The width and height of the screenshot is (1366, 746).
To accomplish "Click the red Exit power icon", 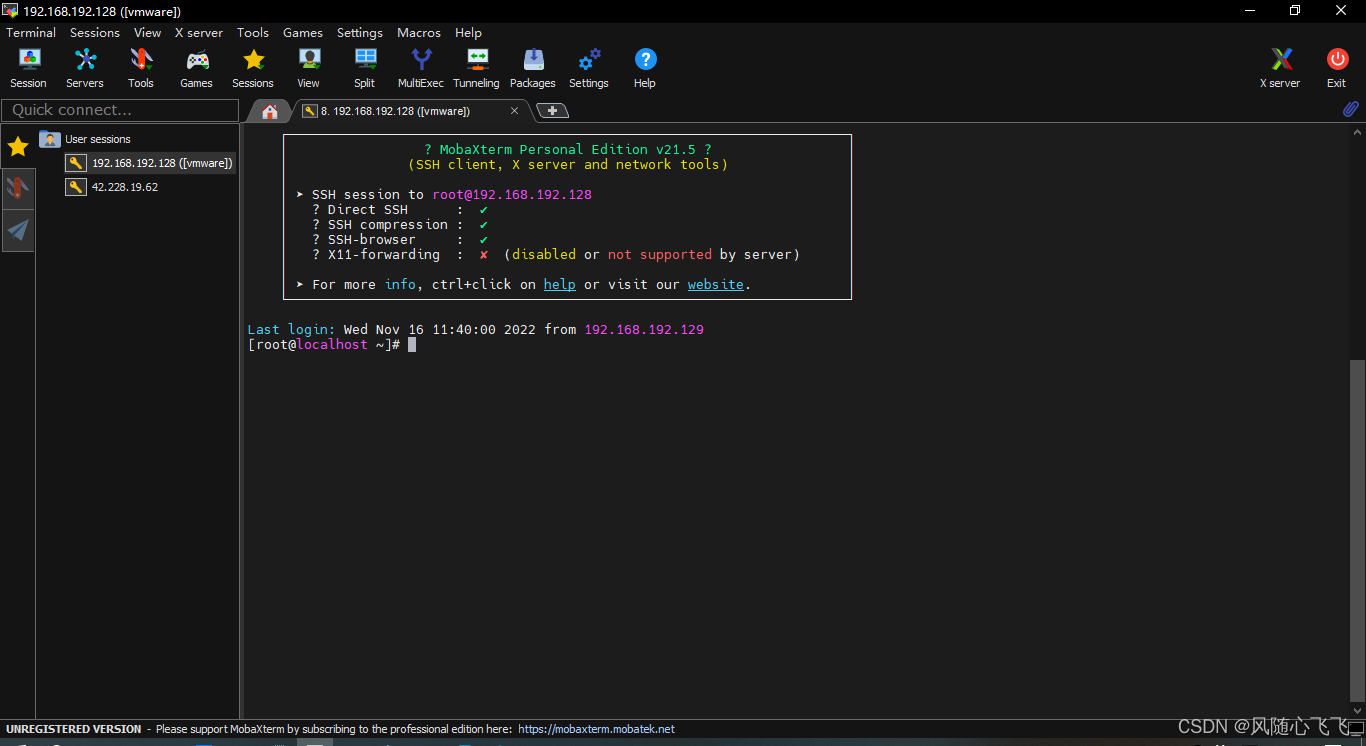I will (x=1337, y=68).
